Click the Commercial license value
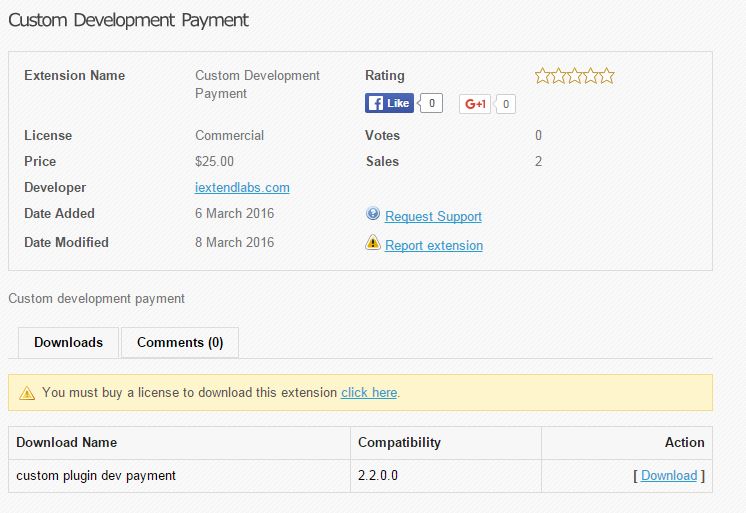This screenshot has width=746, height=513. [229, 135]
